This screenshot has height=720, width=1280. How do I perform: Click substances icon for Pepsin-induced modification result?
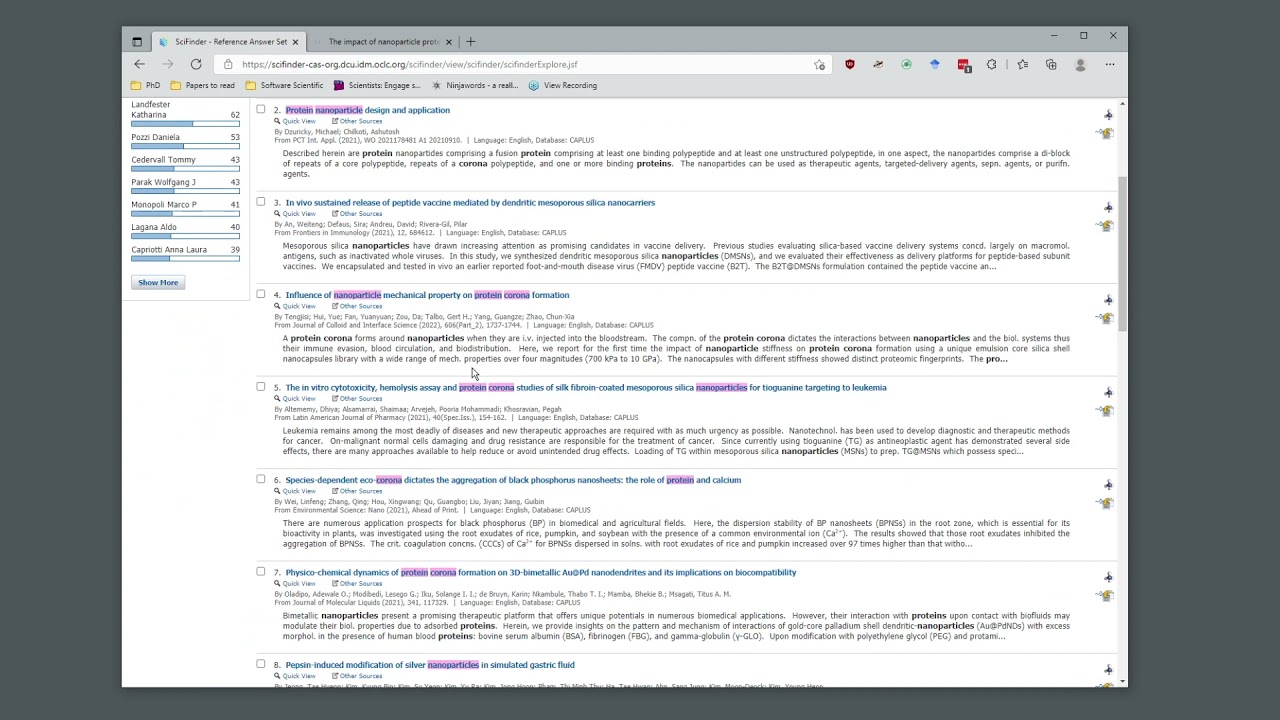1108,670
